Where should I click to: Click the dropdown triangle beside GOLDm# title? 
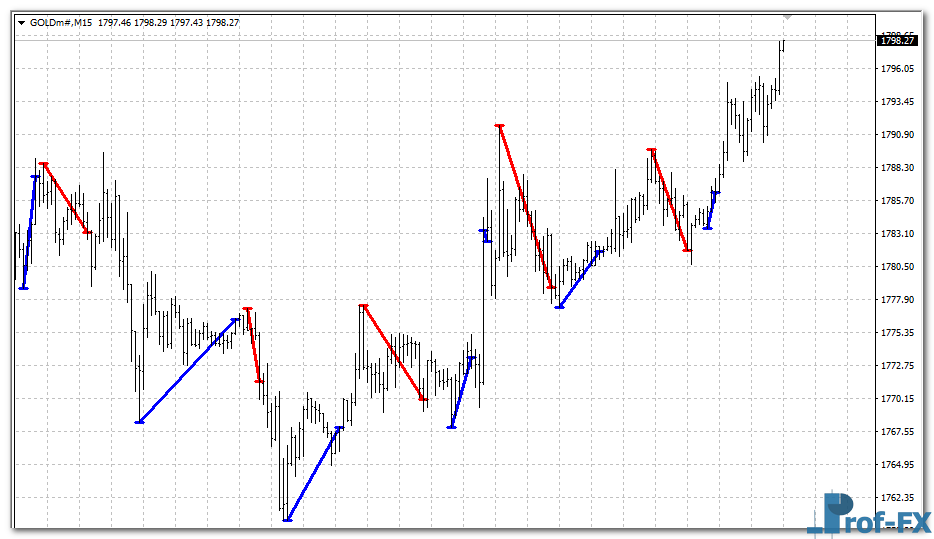(x=21, y=21)
